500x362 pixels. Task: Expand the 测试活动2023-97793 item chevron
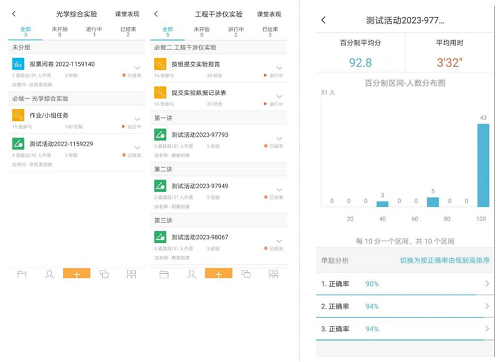pyautogui.click(x=279, y=138)
